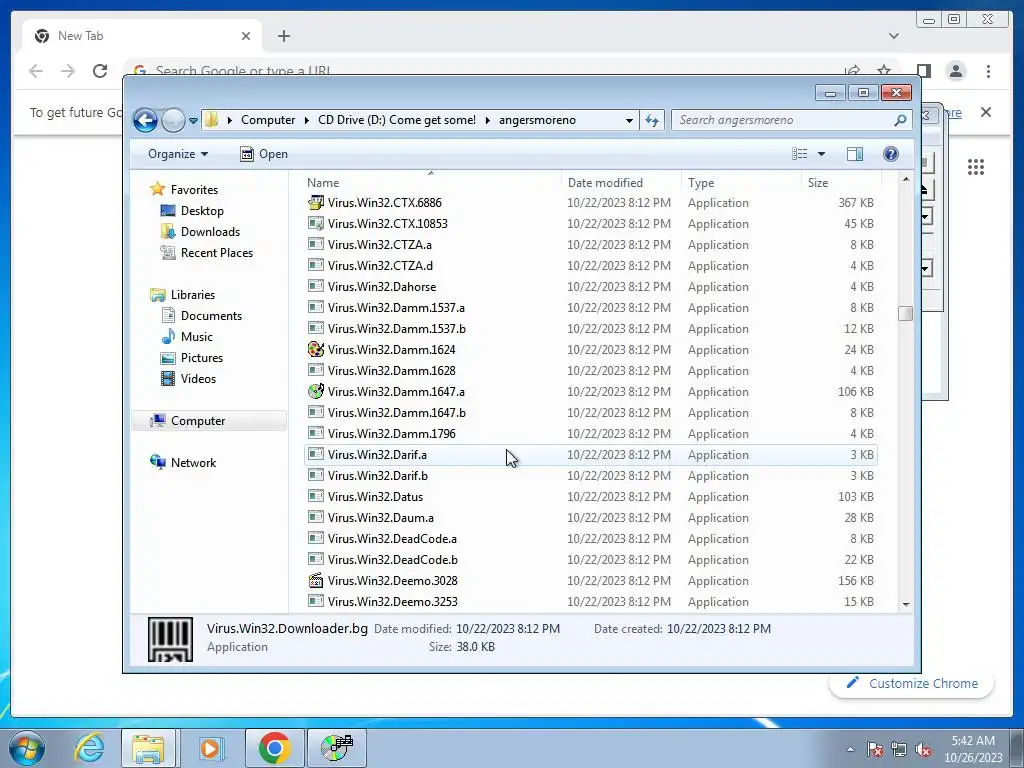The image size is (1024, 768).
Task: Select Favorites in the navigation pane
Action: [x=194, y=189]
